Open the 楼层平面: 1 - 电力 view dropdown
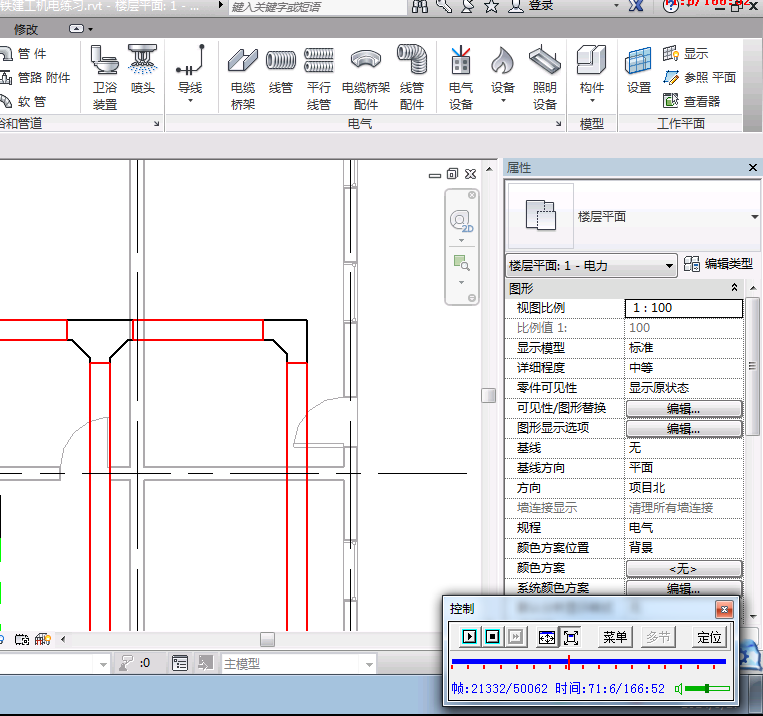Image resolution: width=763 pixels, height=716 pixels. click(x=592, y=266)
